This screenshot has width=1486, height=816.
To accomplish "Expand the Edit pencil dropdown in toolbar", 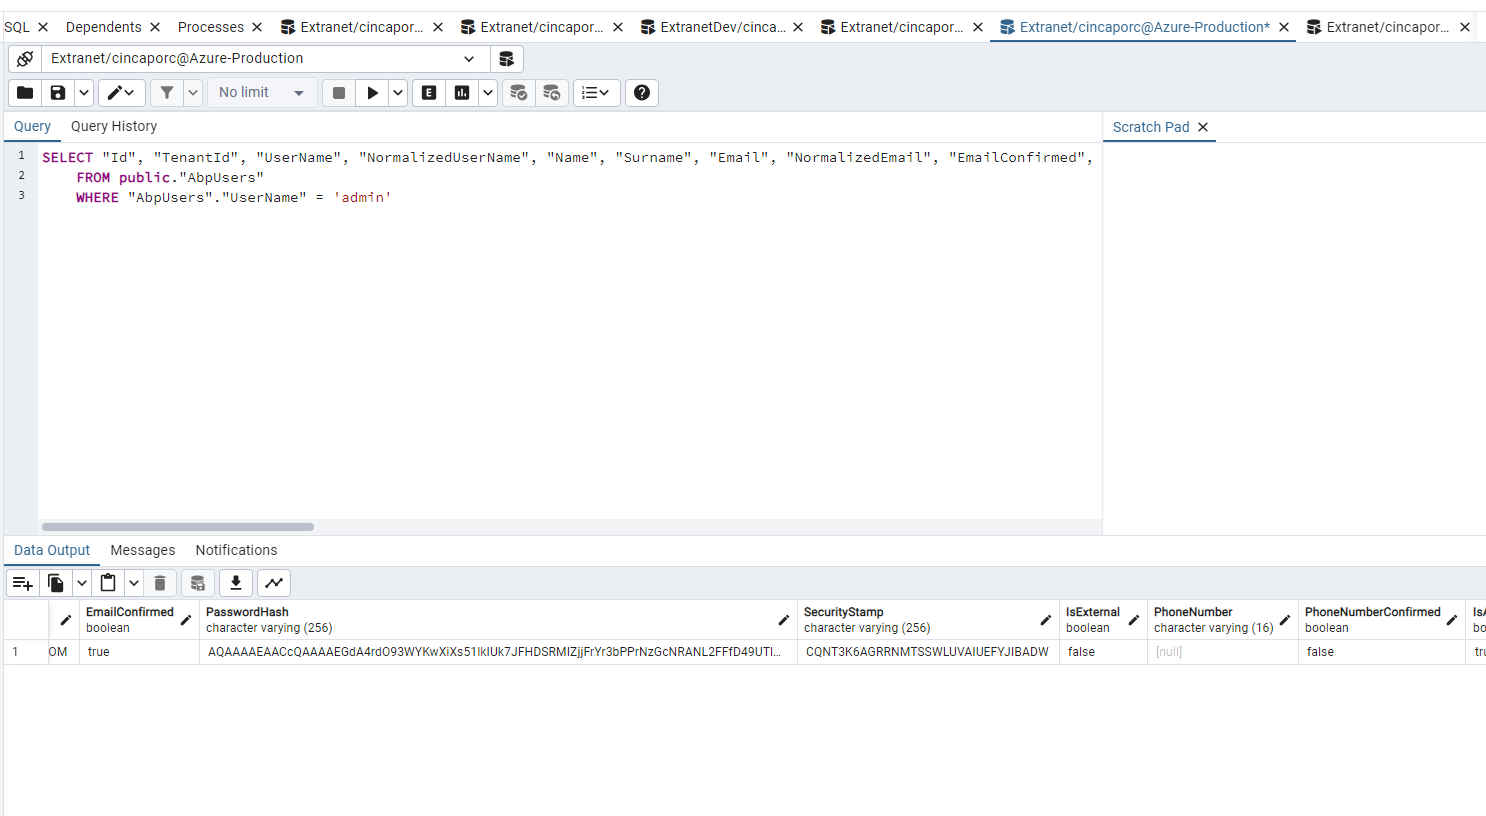I will click(122, 93).
